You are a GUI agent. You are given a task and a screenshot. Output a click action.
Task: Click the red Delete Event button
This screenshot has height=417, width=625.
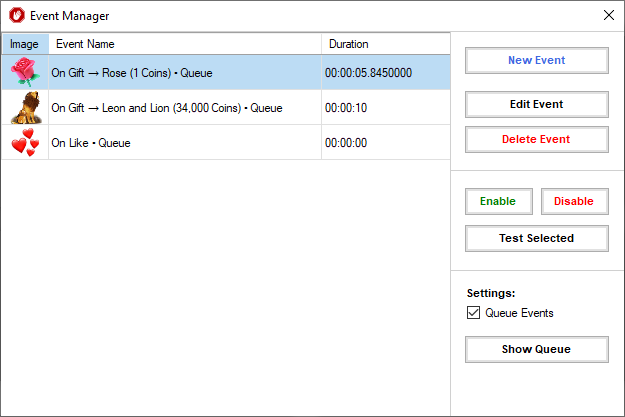537,139
